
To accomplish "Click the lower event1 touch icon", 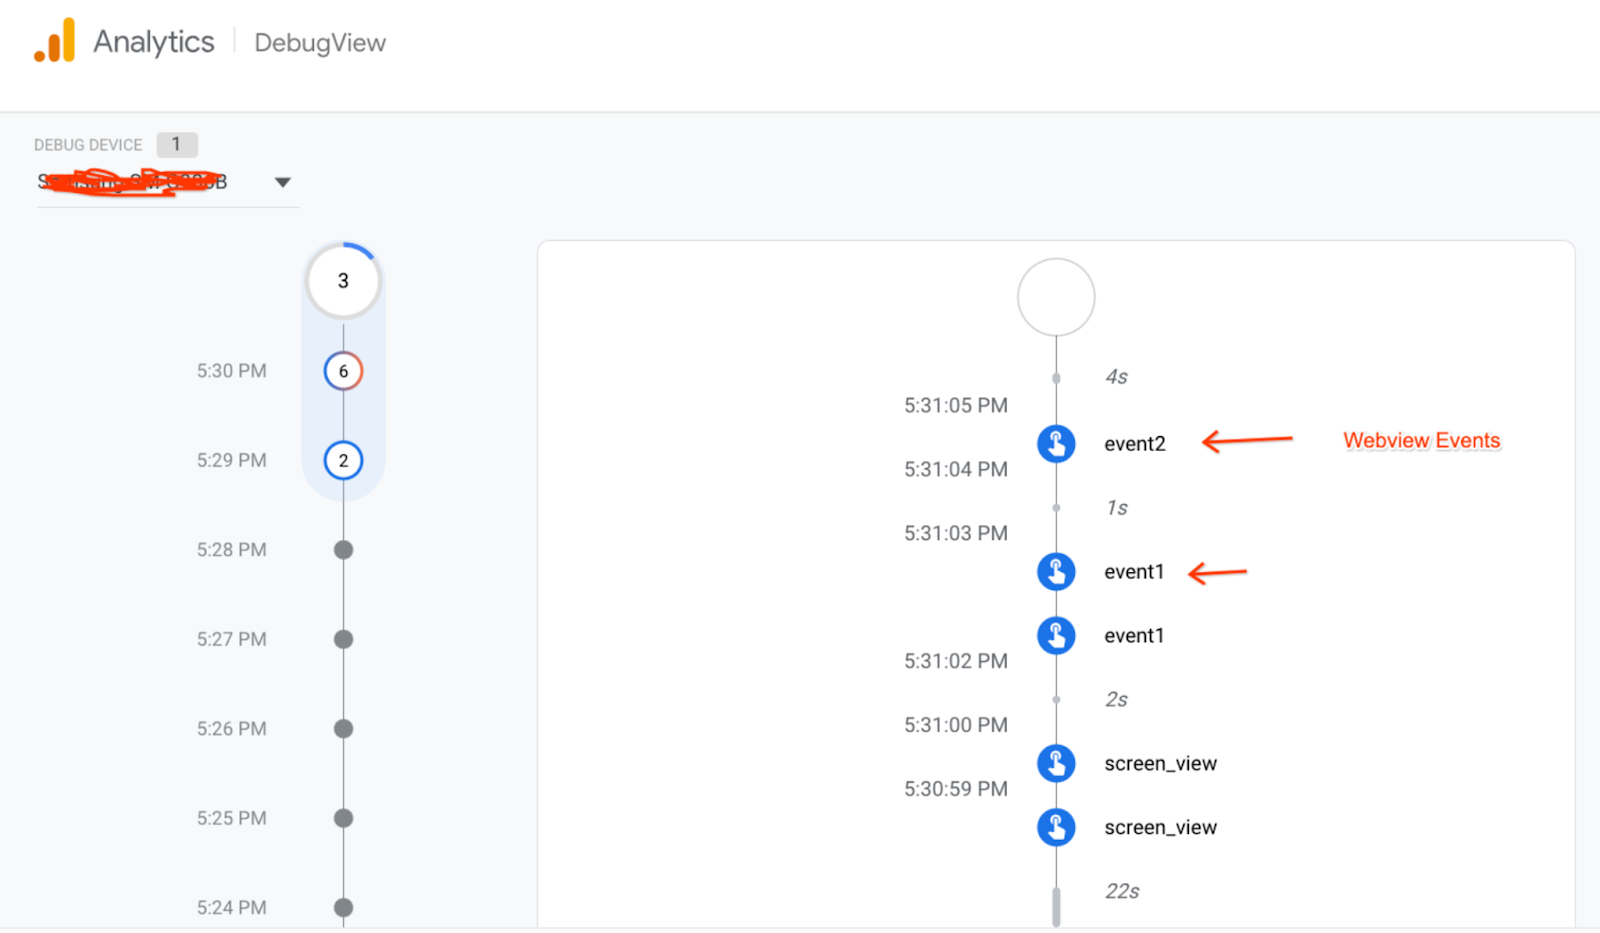I will [1056, 635].
